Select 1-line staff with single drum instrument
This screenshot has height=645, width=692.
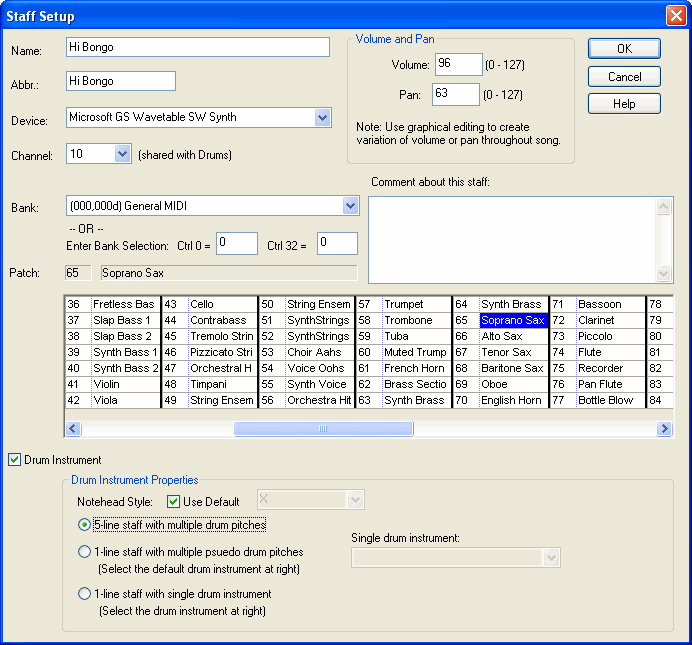point(84,593)
